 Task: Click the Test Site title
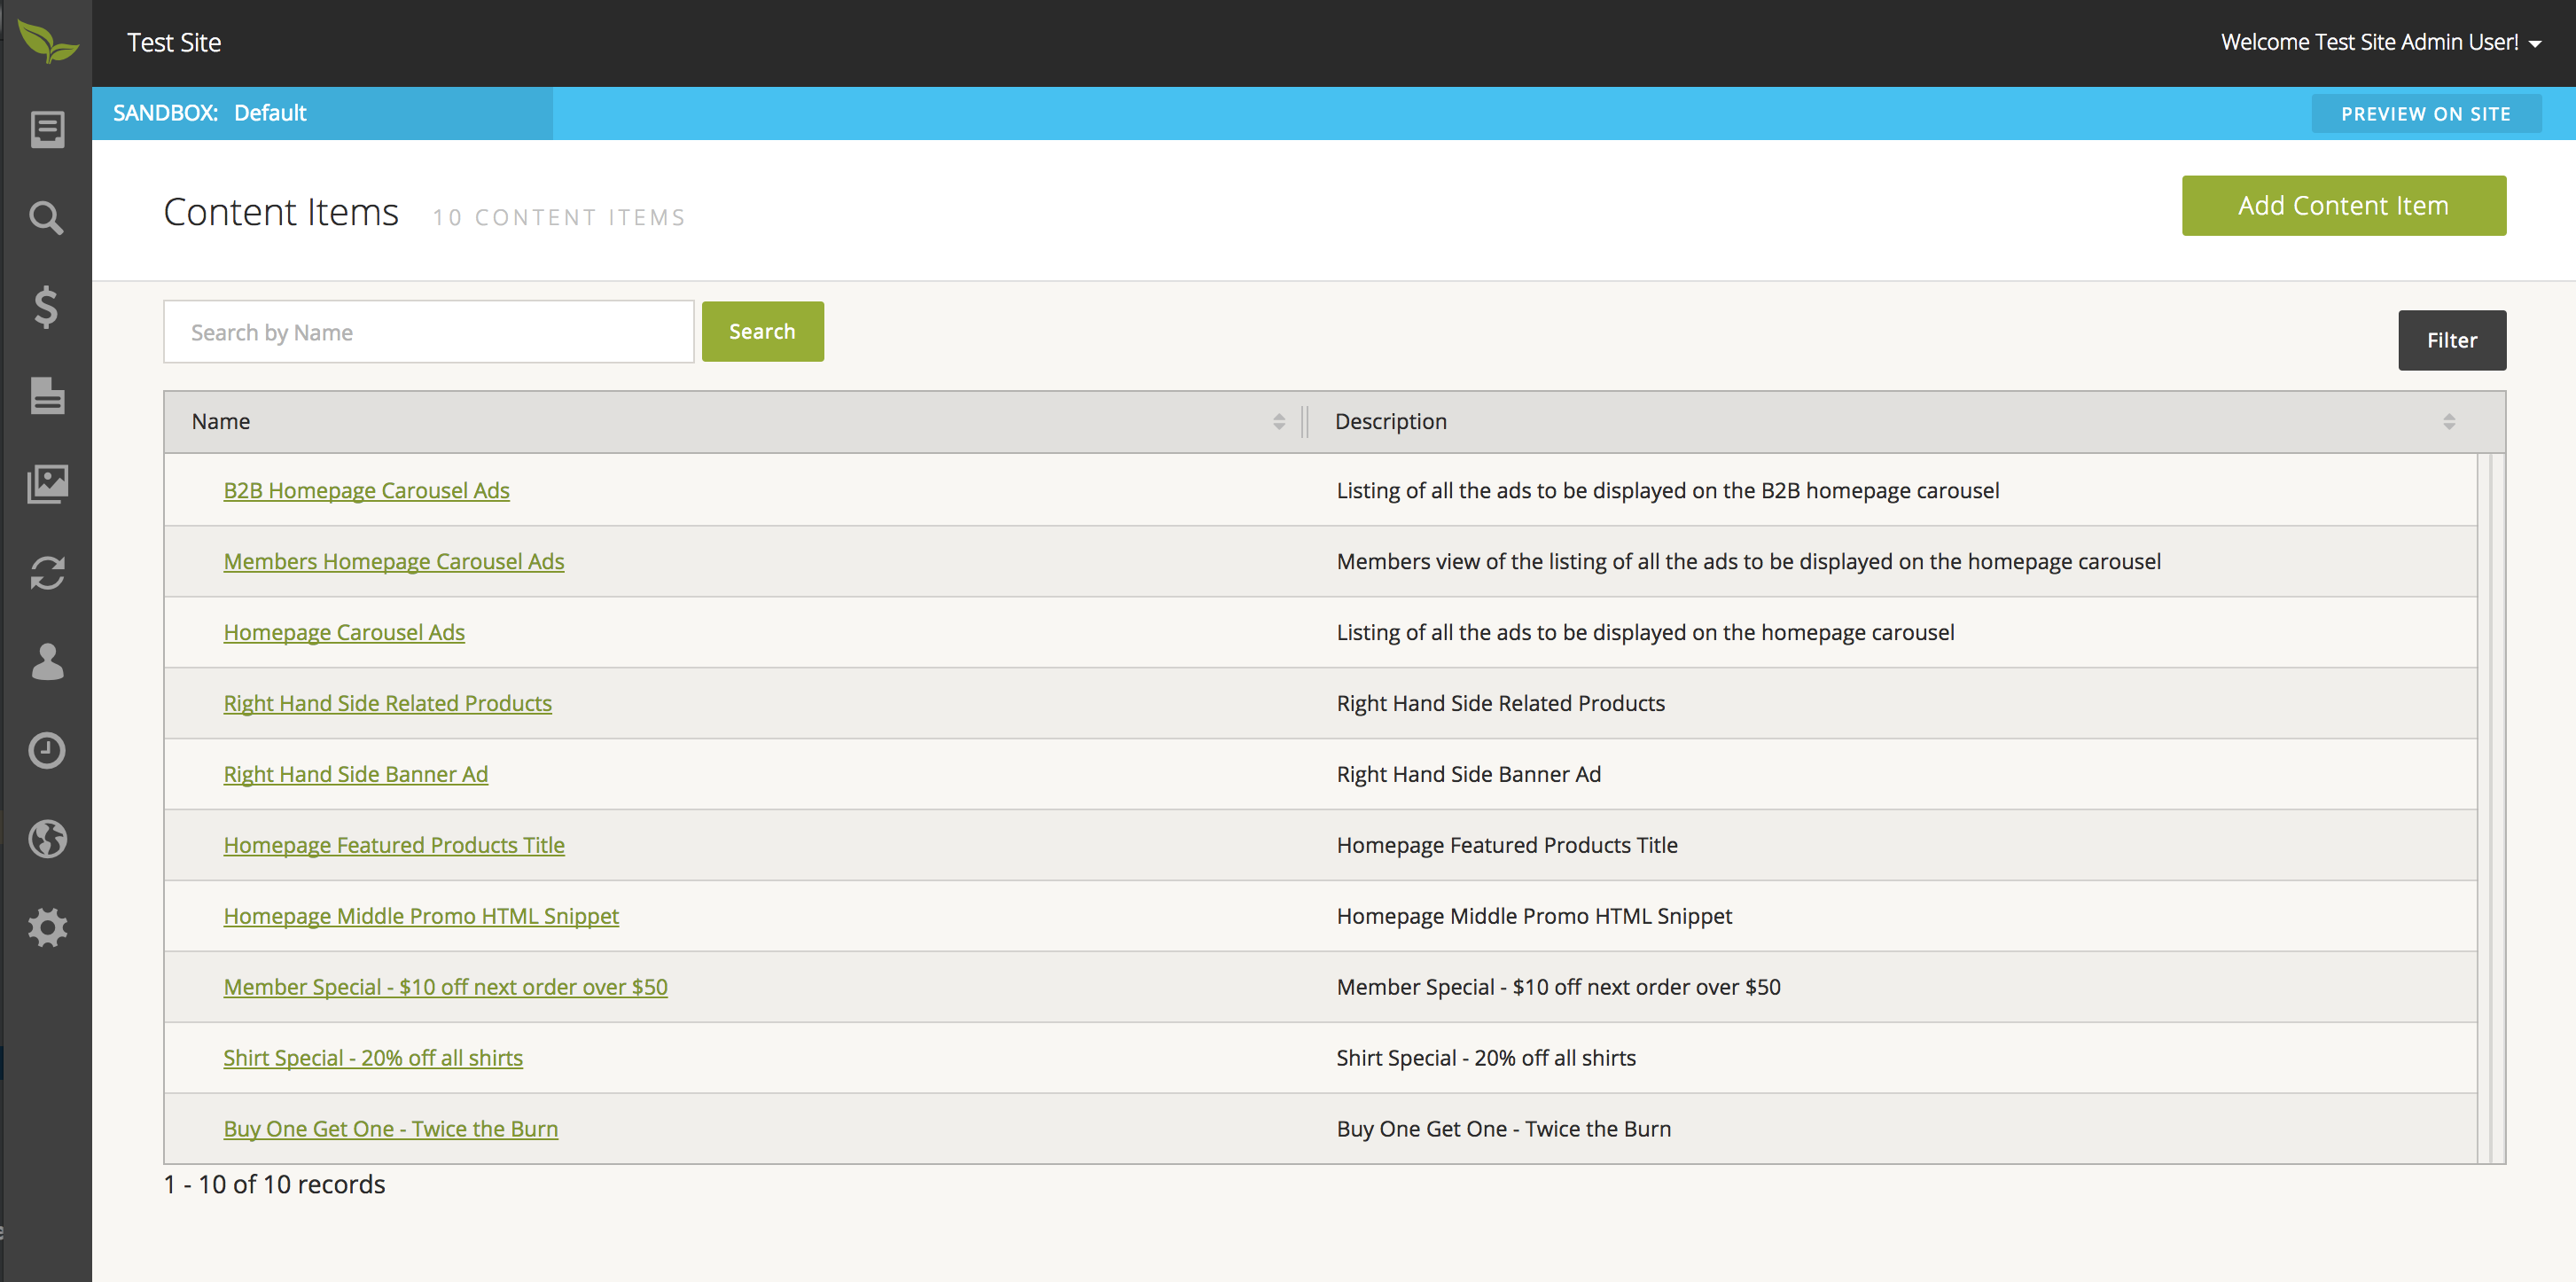[x=174, y=43]
